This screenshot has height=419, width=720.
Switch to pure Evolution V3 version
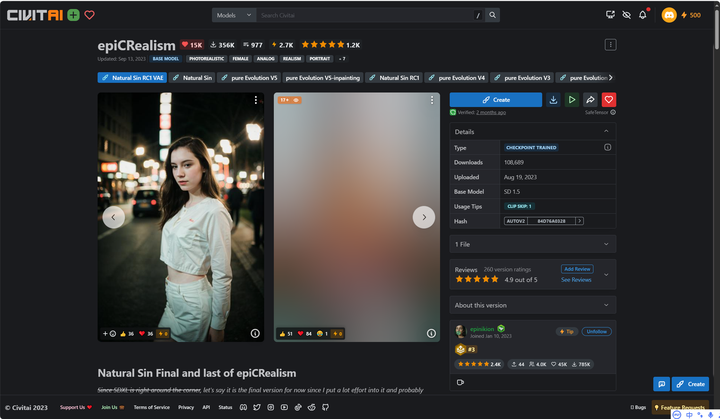522,78
